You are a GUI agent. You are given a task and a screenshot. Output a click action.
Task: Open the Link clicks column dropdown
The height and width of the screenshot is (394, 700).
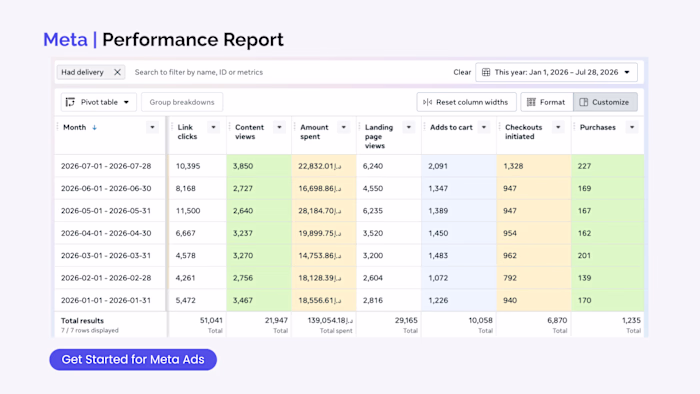point(213,128)
